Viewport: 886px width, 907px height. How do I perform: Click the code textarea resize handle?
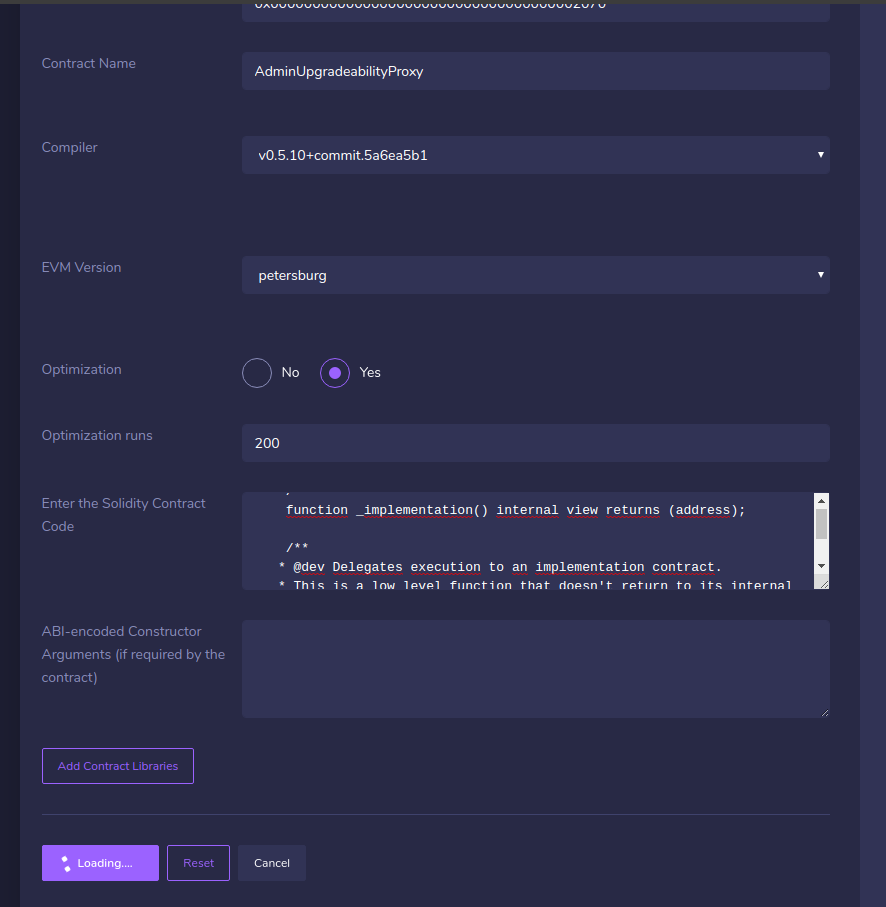click(824, 584)
